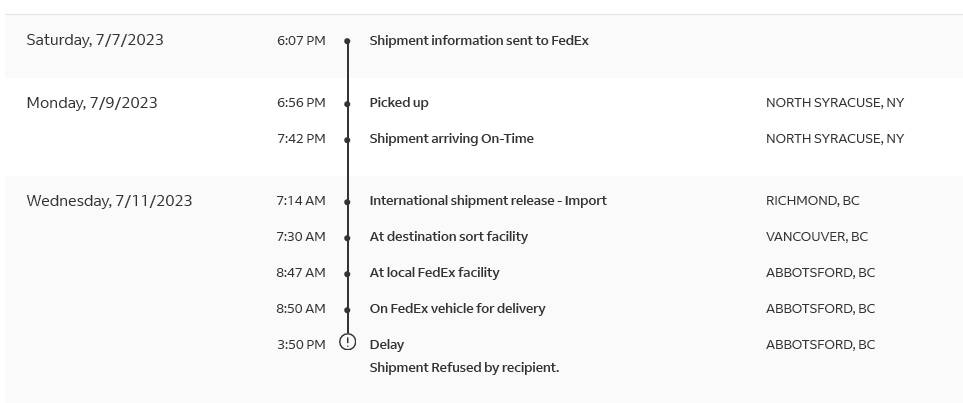Click the Picked up timeline dot

tap(347, 103)
